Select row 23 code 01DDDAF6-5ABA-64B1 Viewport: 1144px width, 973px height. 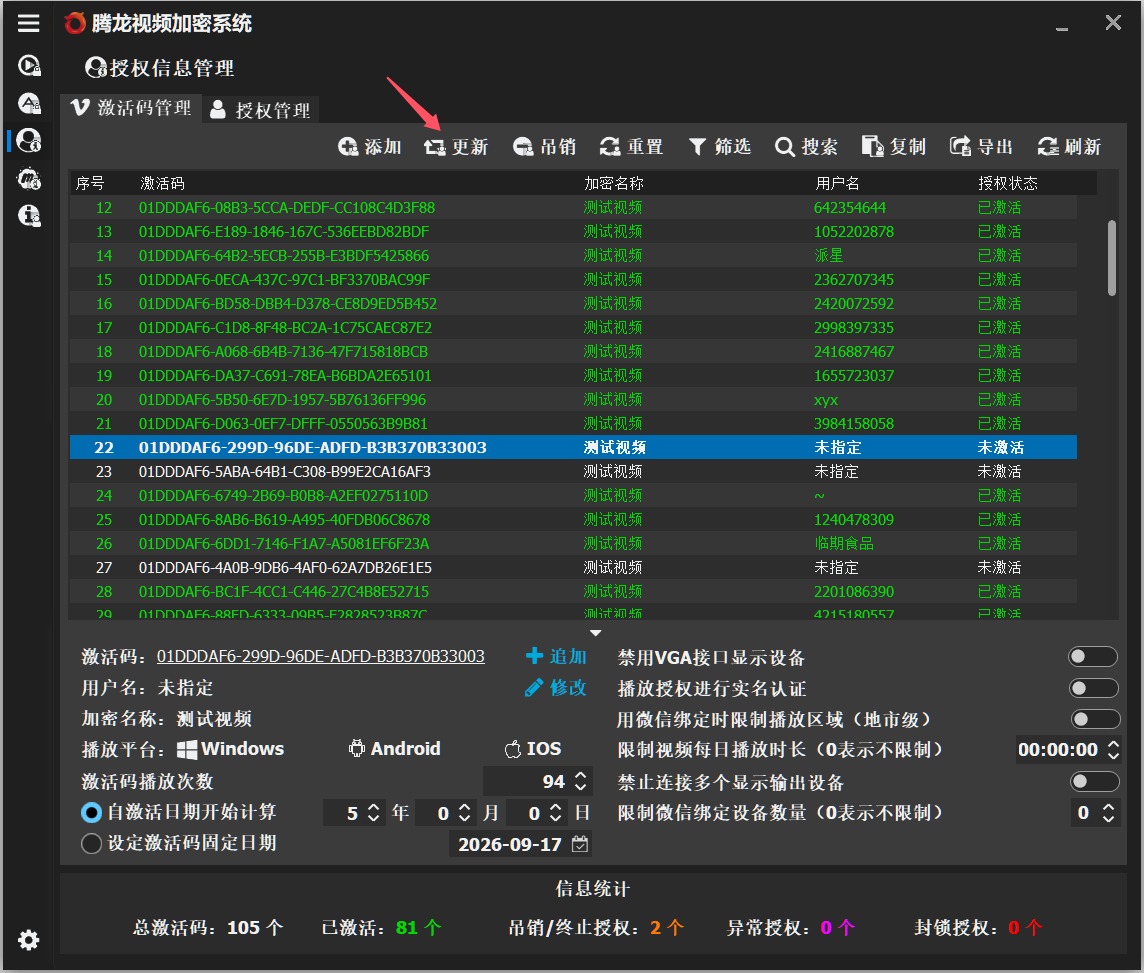(573, 471)
